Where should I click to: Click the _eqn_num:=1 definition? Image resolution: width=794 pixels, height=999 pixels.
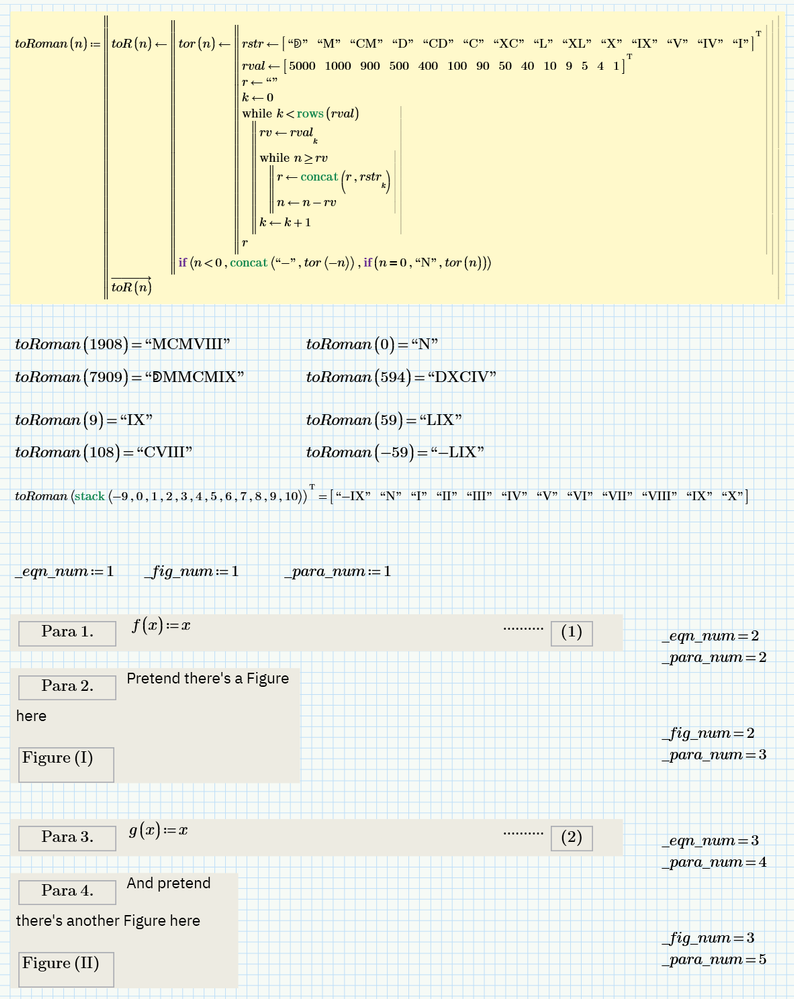[65, 571]
